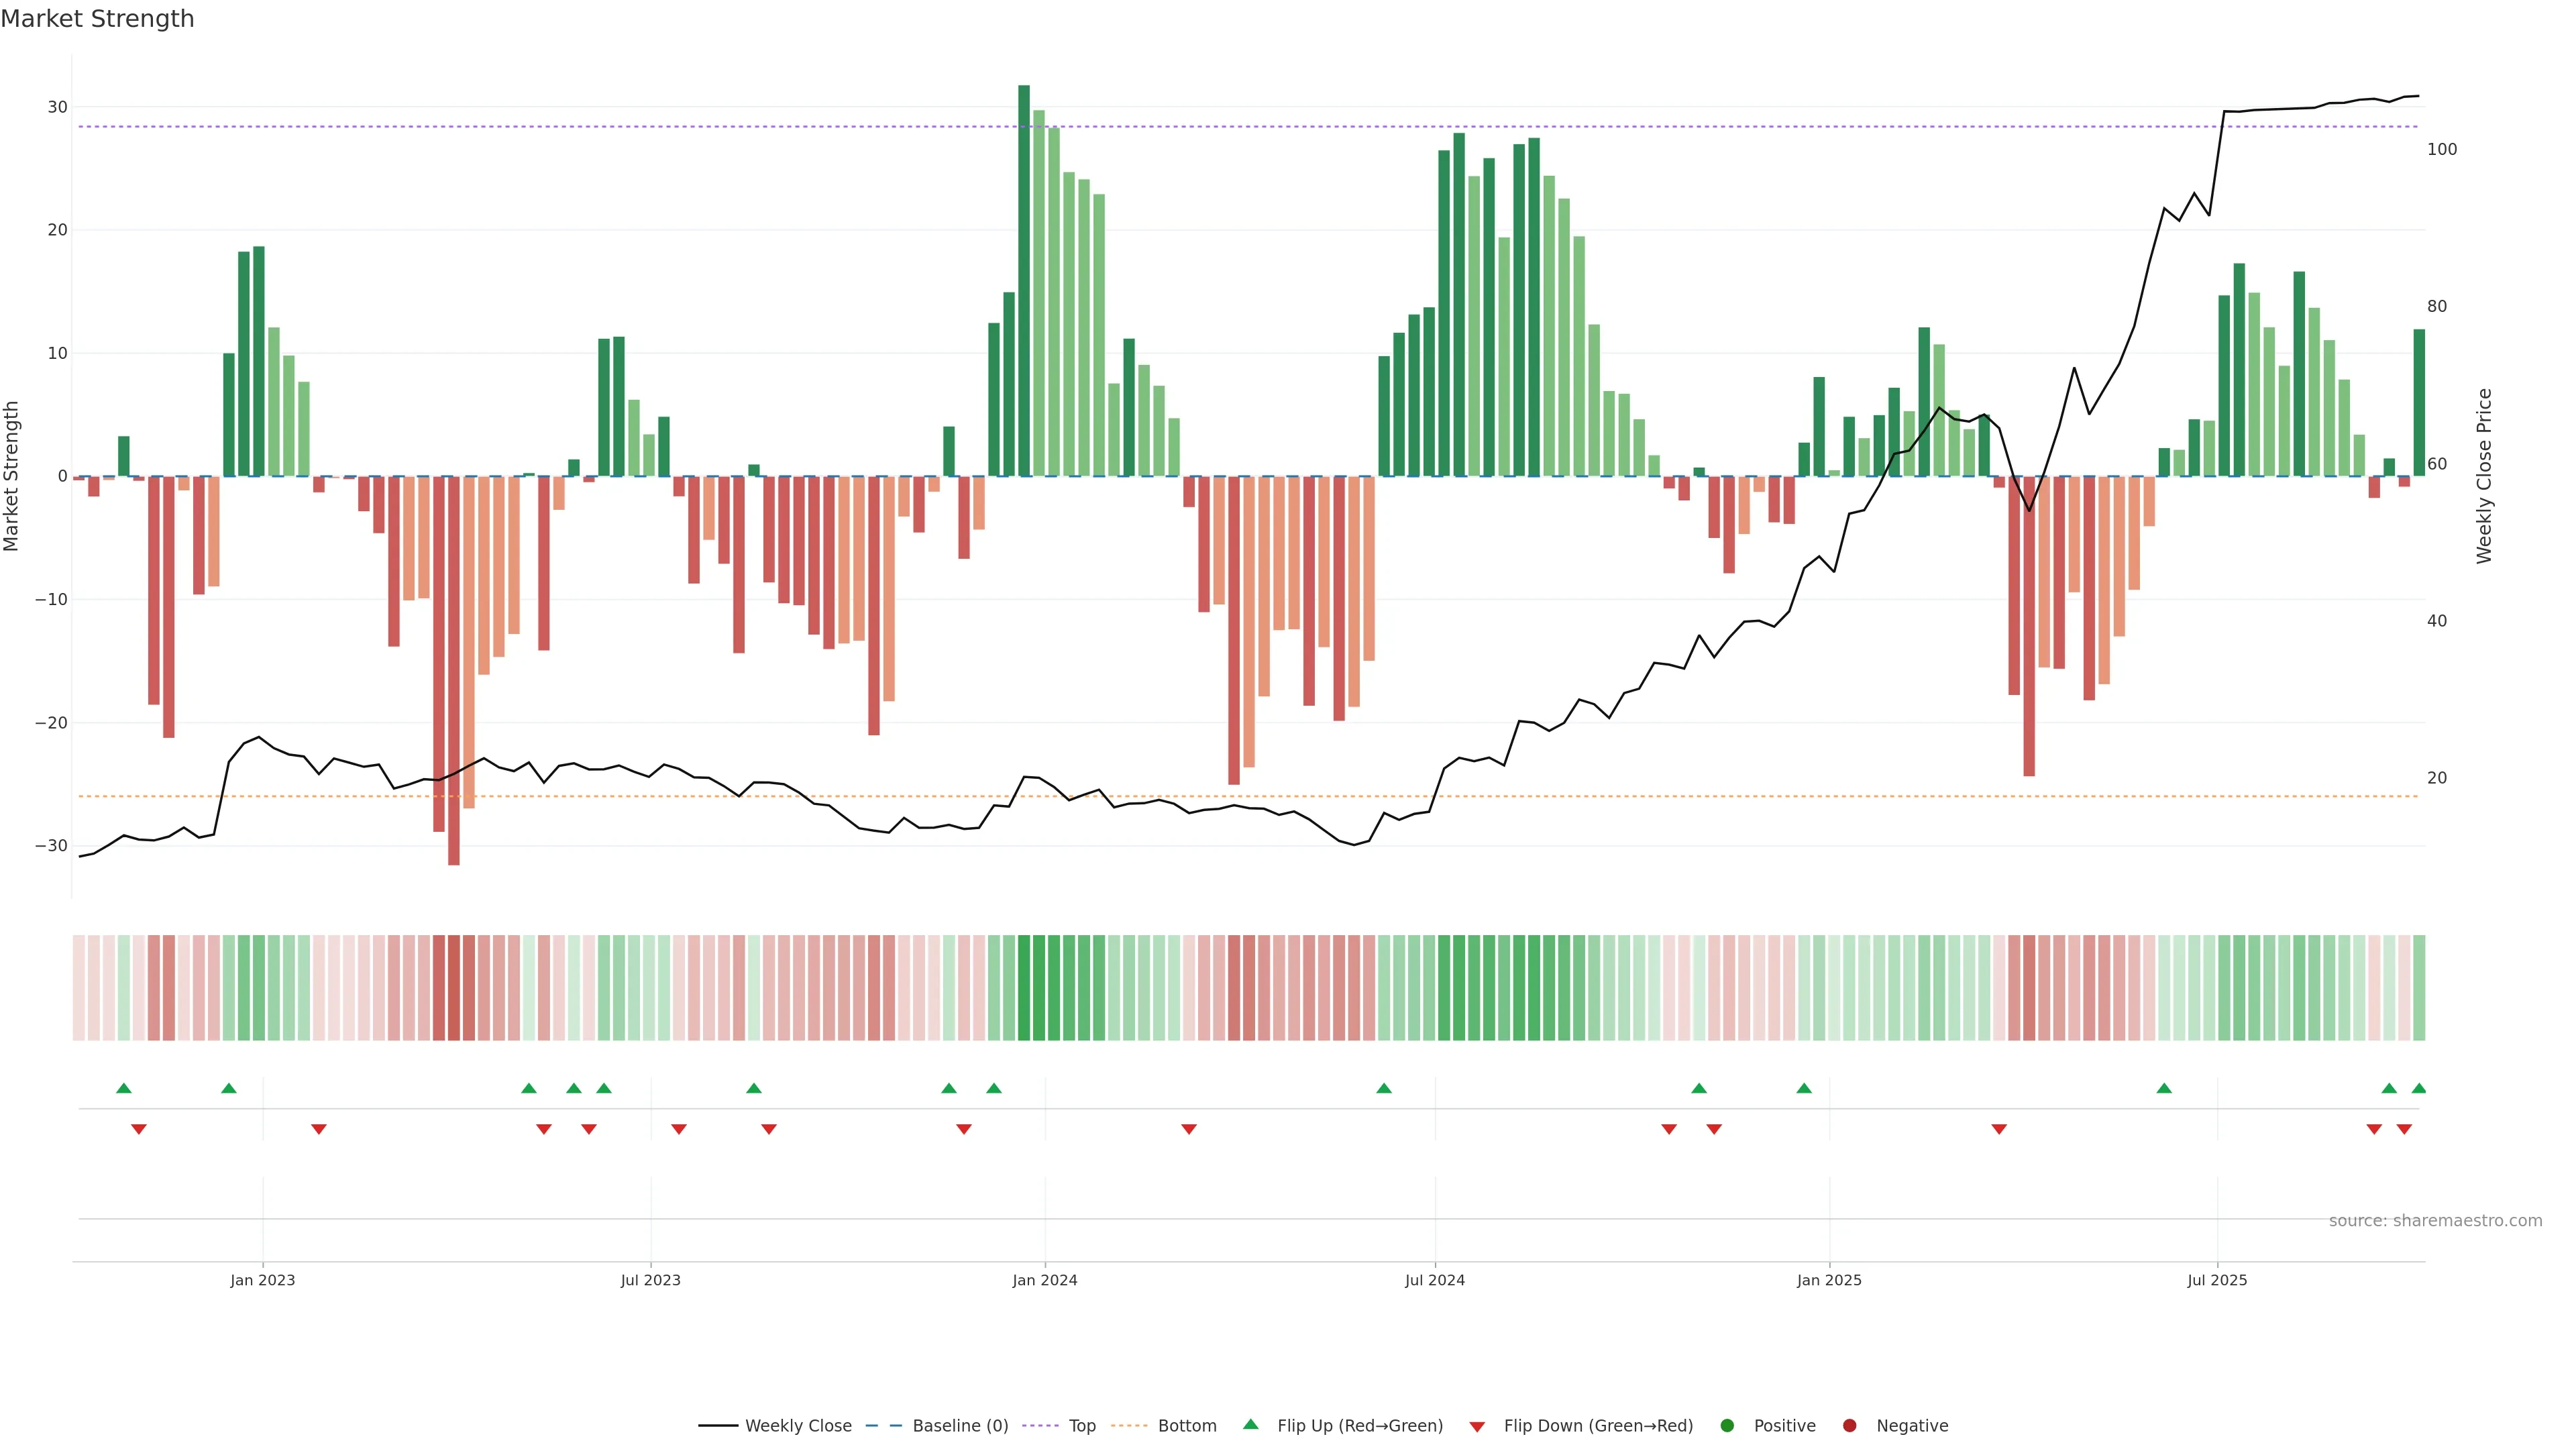
Task: Click the tallest green bar near Jan 2024
Action: click(1024, 280)
